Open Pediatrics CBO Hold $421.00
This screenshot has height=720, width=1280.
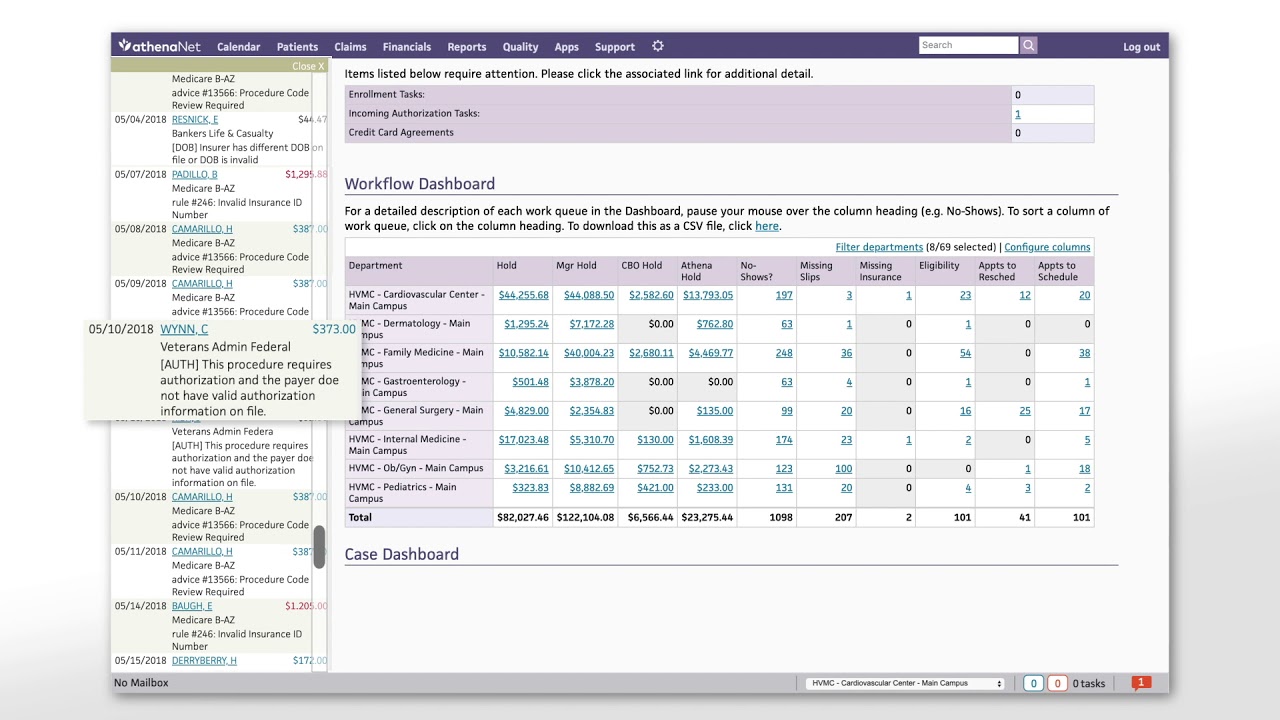(656, 488)
